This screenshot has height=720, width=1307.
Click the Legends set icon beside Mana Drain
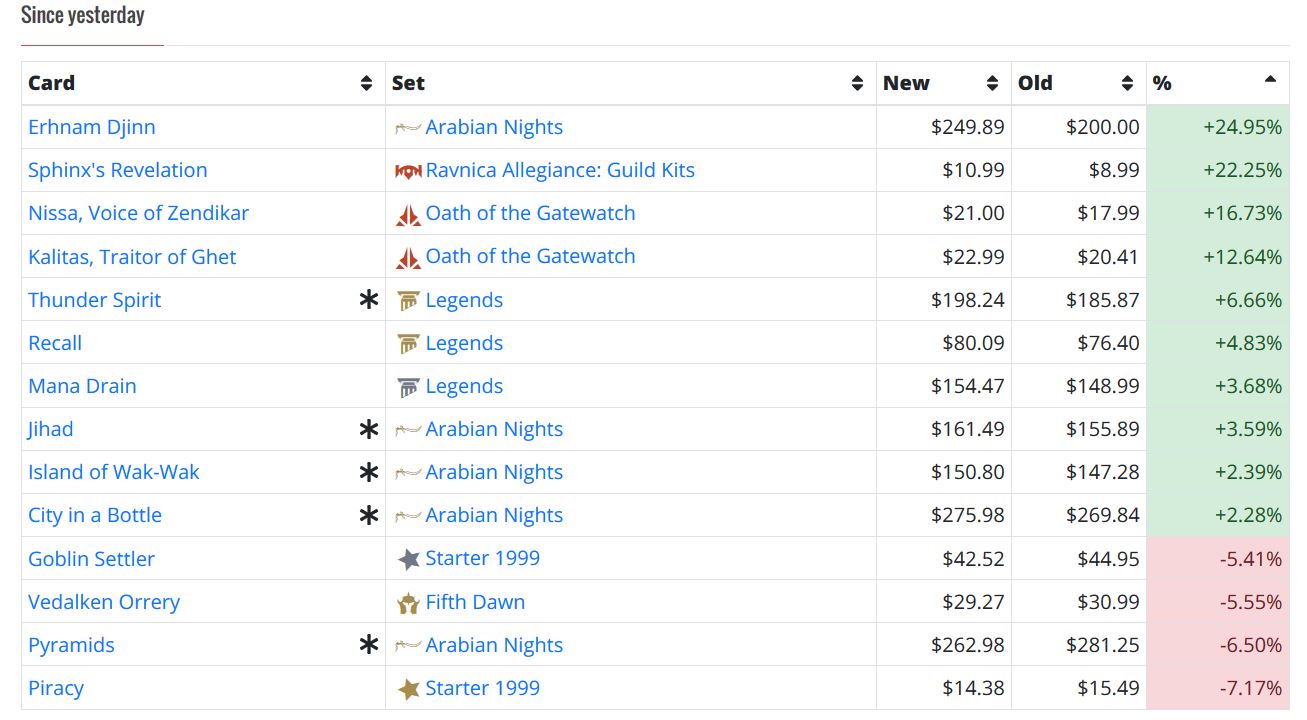408,387
